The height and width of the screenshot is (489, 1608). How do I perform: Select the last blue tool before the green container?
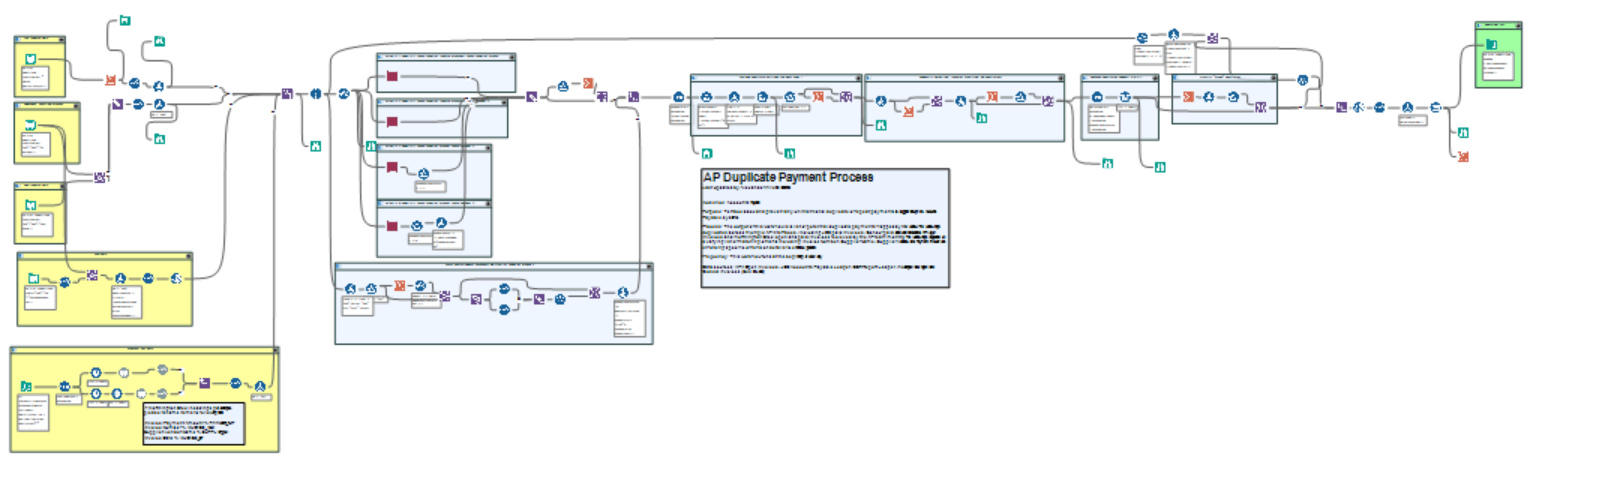point(1436,107)
